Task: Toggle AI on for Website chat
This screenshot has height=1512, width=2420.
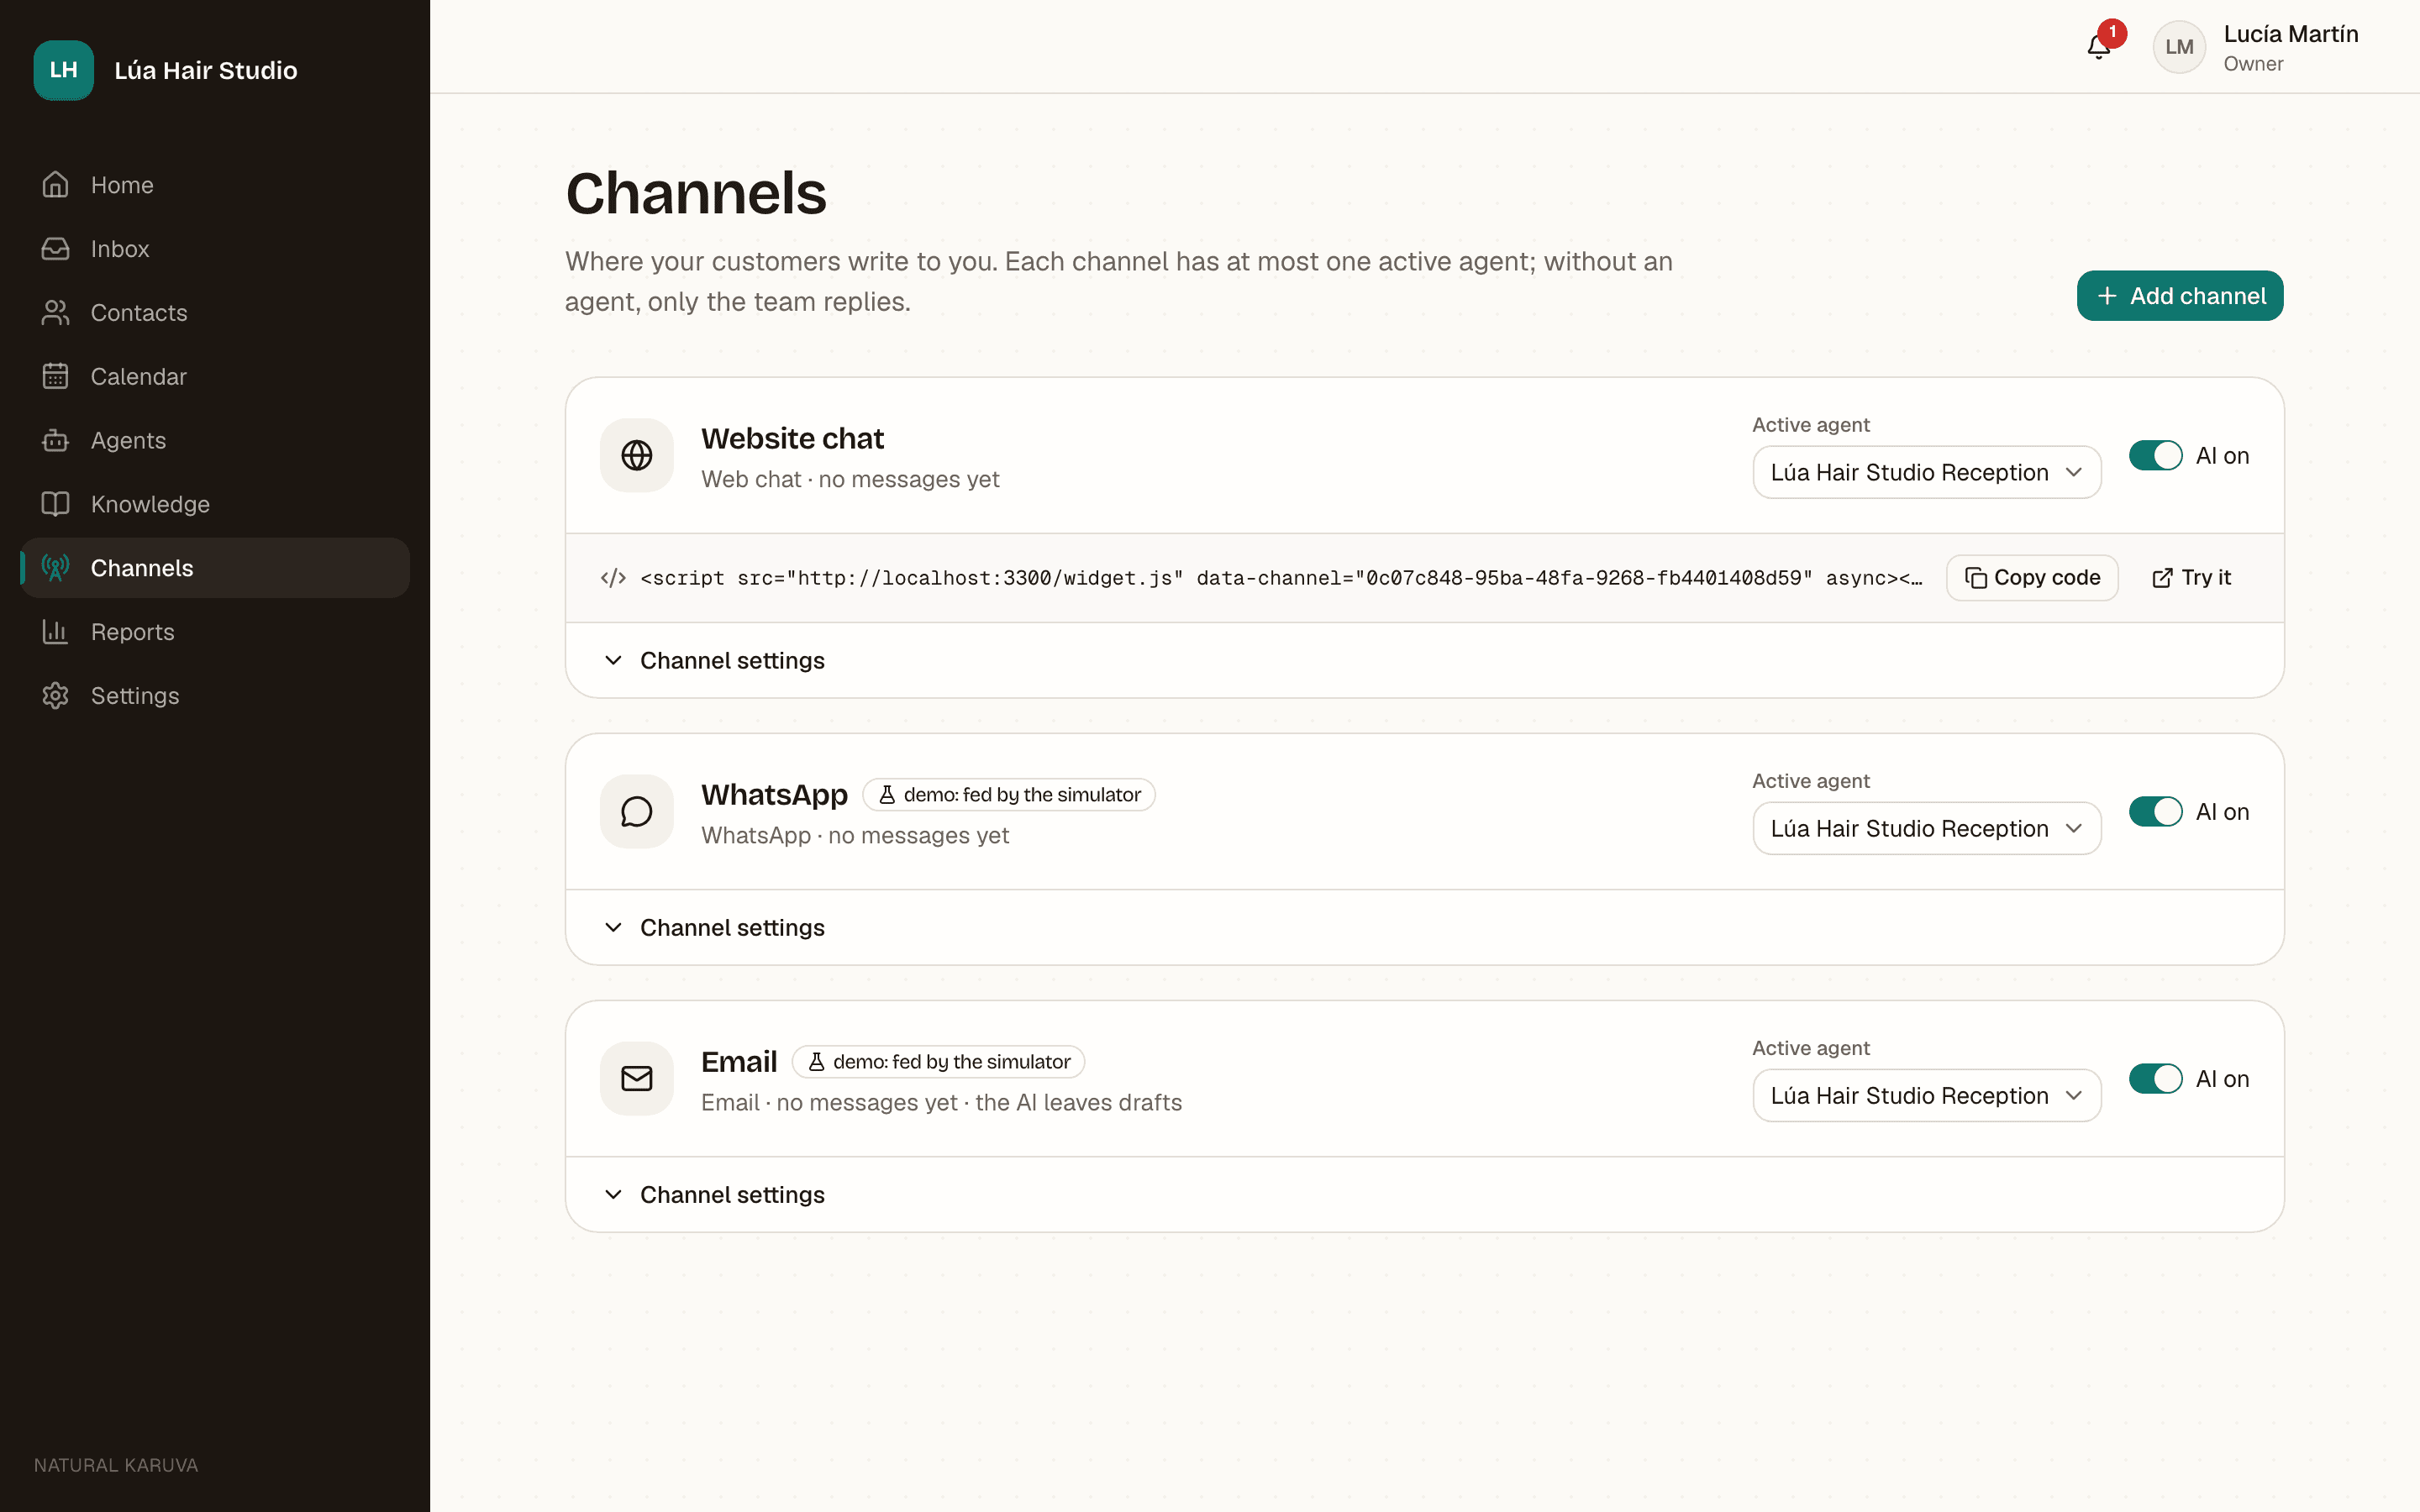Action: tap(2155, 456)
